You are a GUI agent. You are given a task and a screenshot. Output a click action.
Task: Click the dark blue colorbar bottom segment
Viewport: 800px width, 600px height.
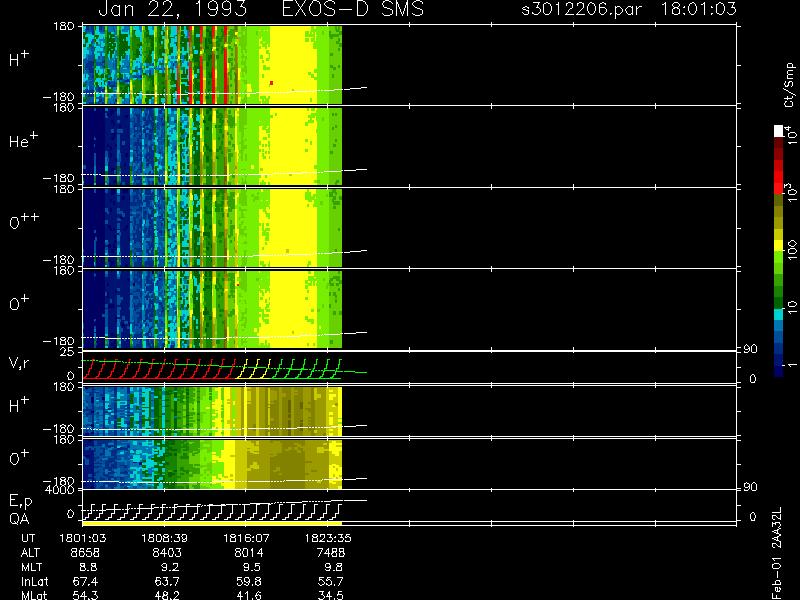click(x=778, y=371)
